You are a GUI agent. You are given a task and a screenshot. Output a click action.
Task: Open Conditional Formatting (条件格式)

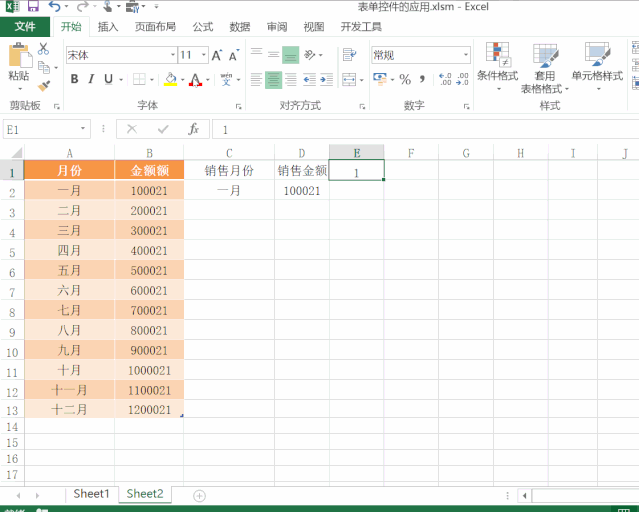click(x=497, y=66)
